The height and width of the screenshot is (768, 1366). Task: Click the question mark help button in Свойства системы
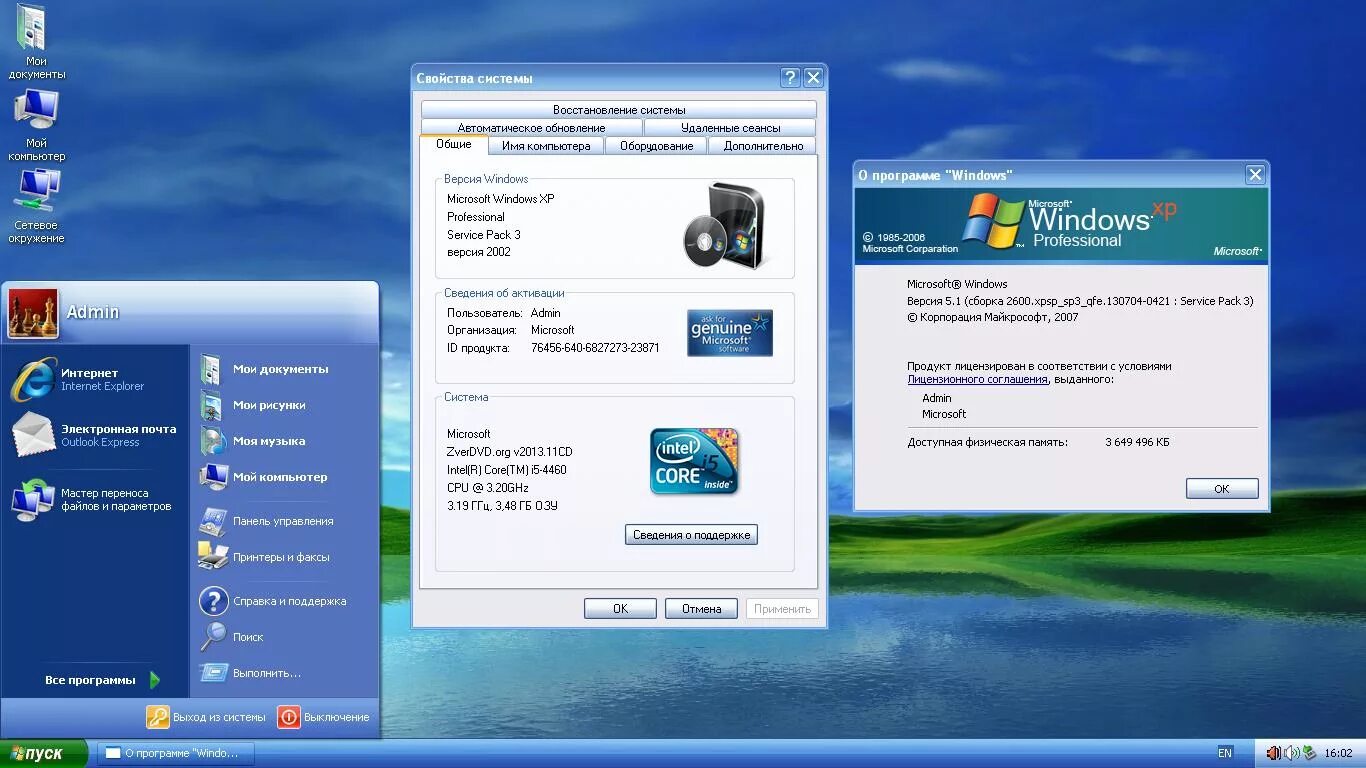pos(790,78)
